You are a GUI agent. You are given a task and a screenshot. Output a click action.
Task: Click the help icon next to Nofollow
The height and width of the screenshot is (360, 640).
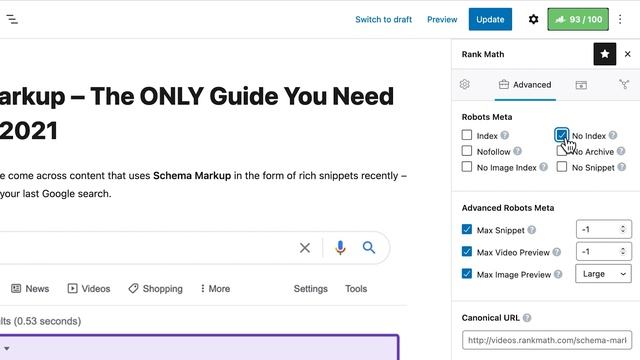[518, 151]
